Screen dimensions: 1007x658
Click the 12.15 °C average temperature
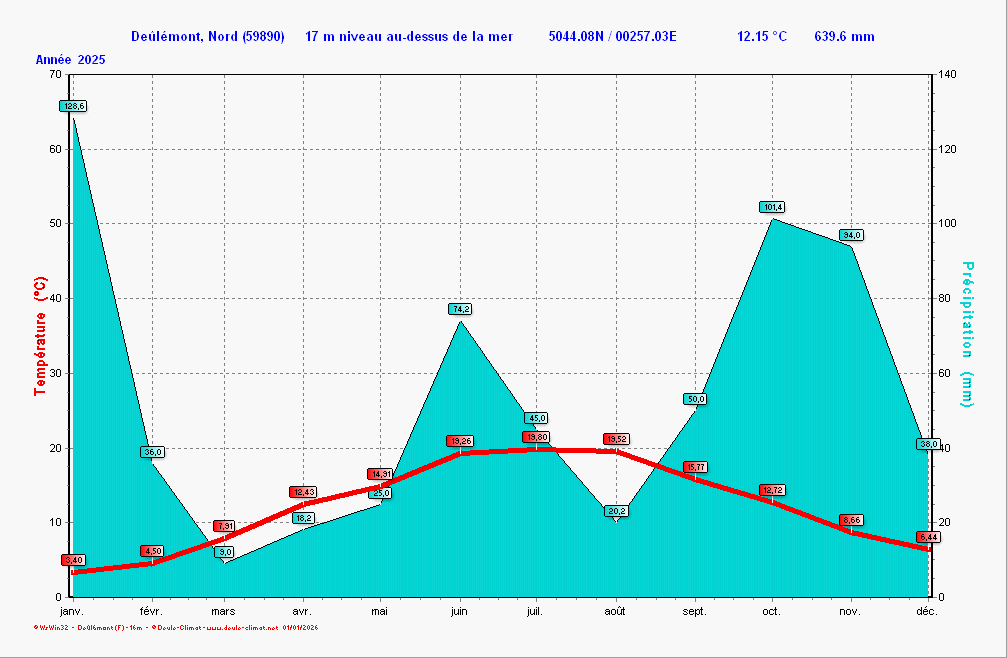point(761,37)
